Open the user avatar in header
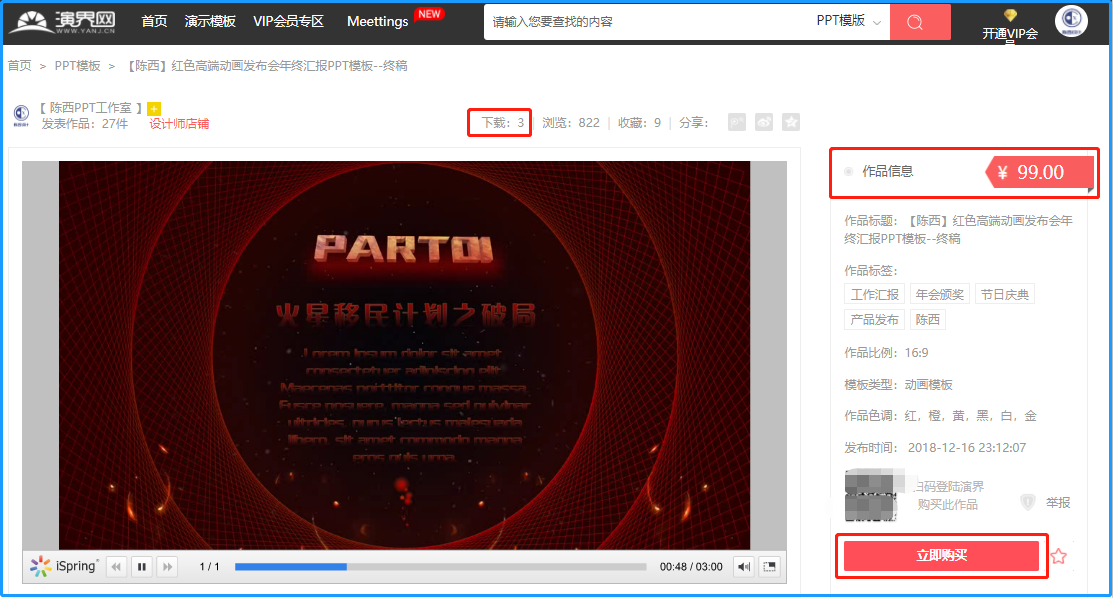The width and height of the screenshot is (1113, 598). pos(1071,21)
